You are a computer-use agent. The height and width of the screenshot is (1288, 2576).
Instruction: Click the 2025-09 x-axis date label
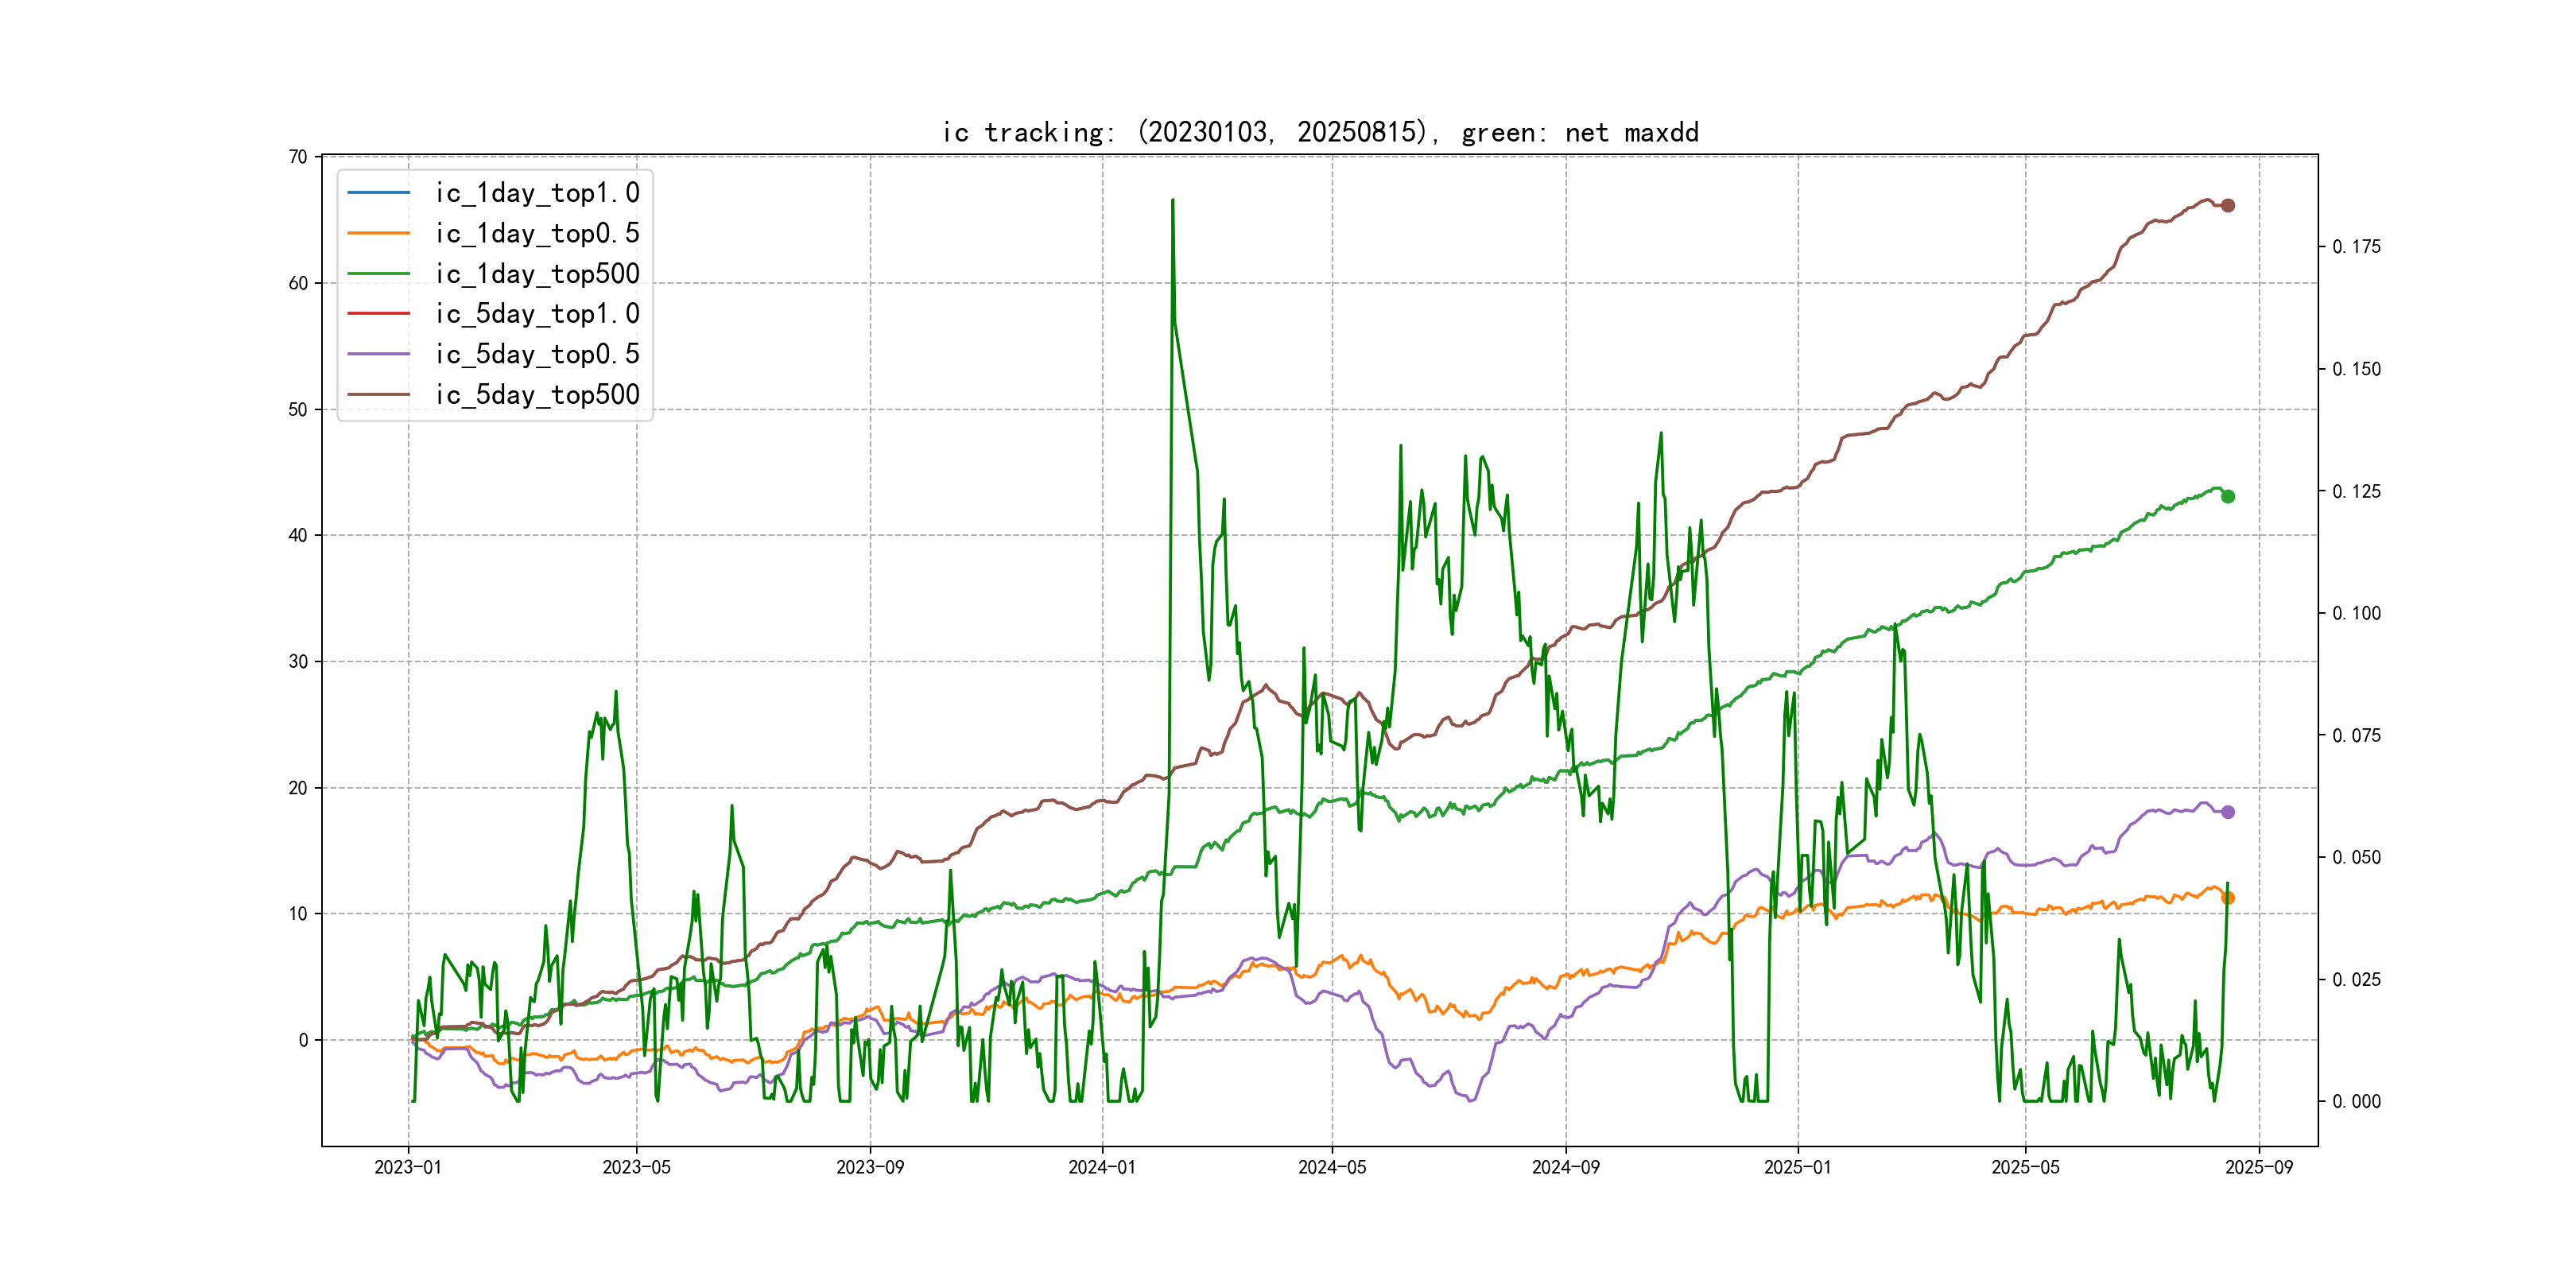2258,1167
